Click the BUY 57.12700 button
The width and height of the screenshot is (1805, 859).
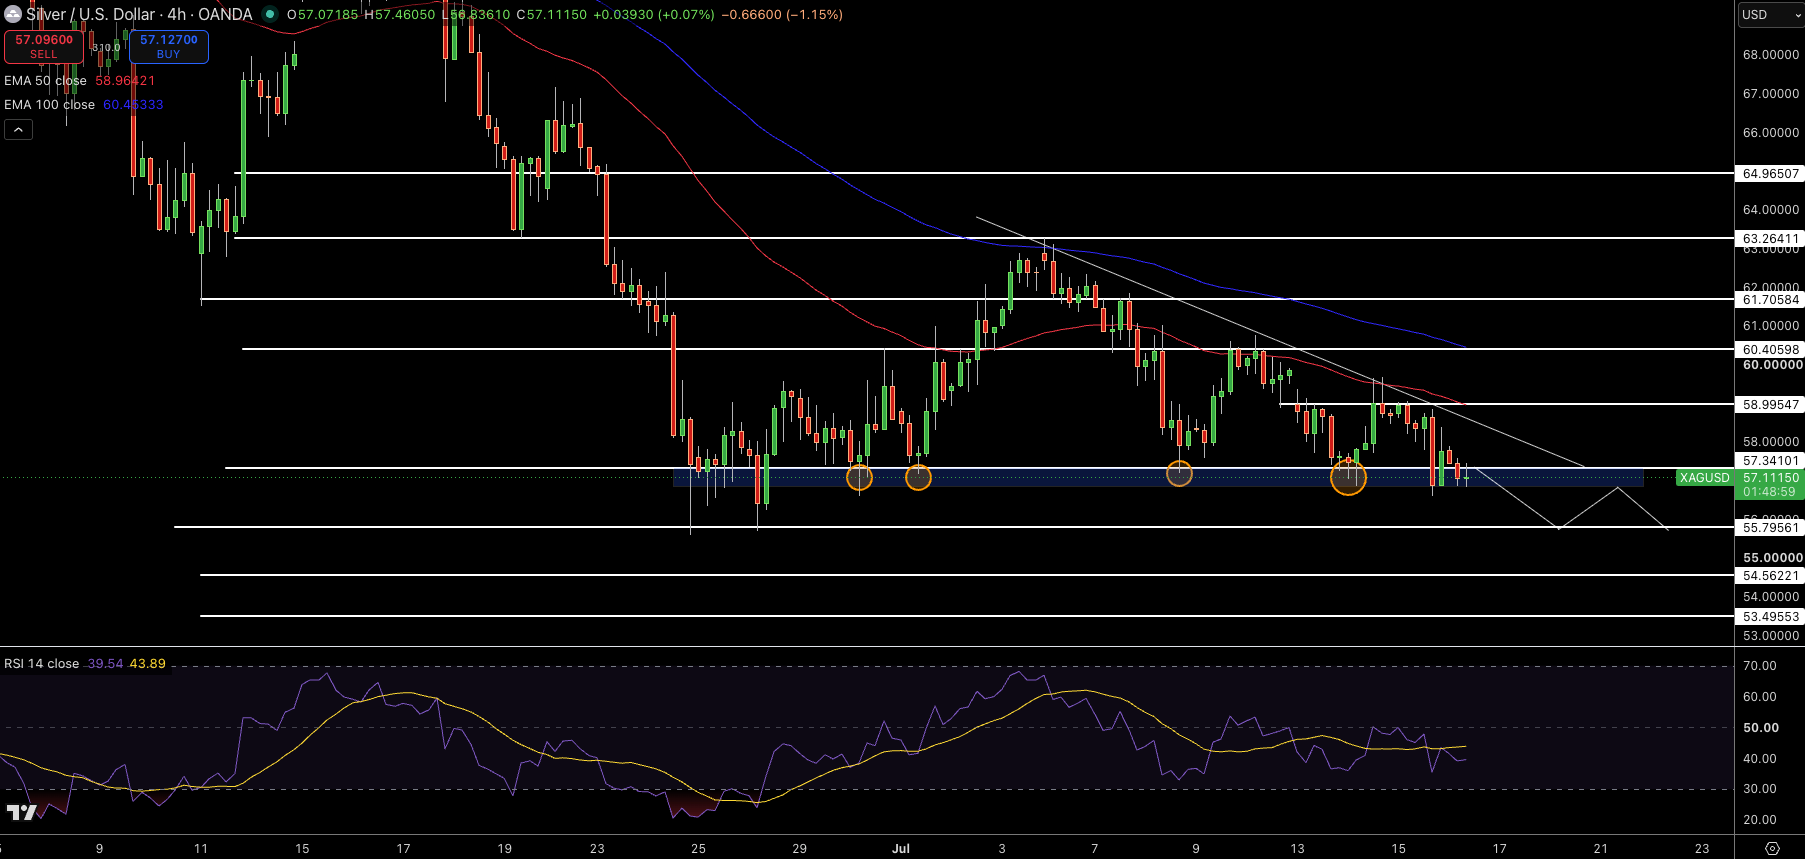(169, 46)
